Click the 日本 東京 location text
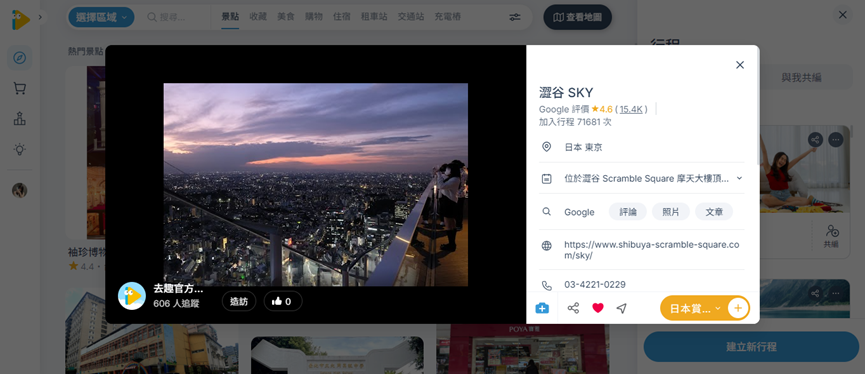Viewport: 865px width, 374px height. click(583, 147)
